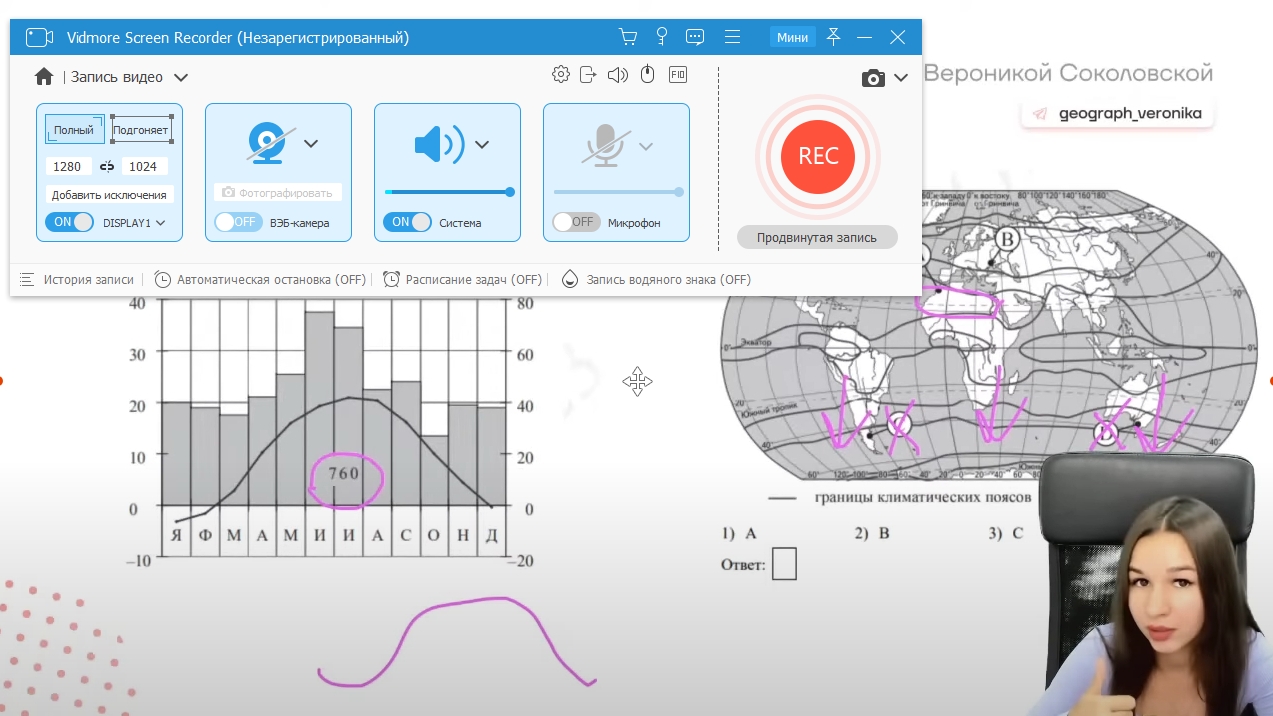This screenshot has width=1273, height=716.
Task: Click the webcam icon
Action: click(x=267, y=144)
